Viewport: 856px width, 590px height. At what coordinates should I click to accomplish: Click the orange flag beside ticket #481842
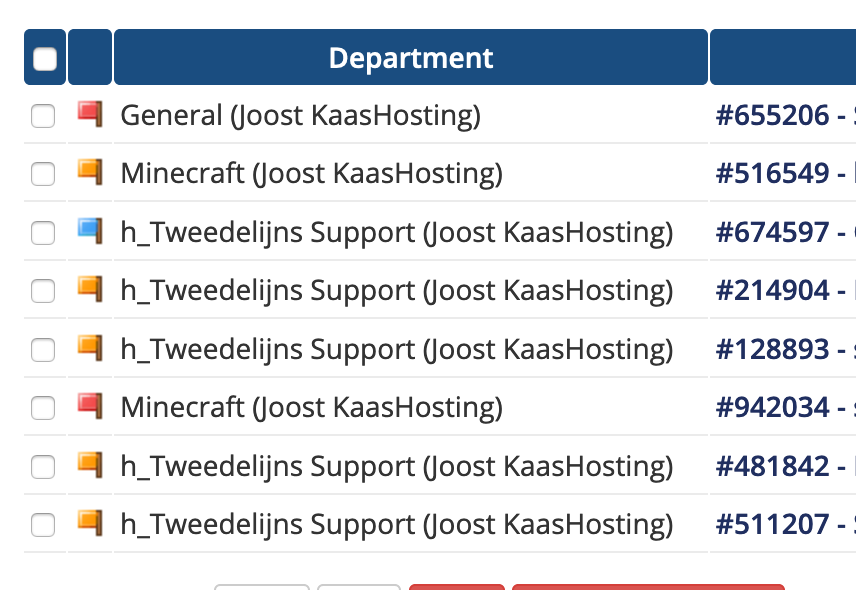click(x=90, y=464)
